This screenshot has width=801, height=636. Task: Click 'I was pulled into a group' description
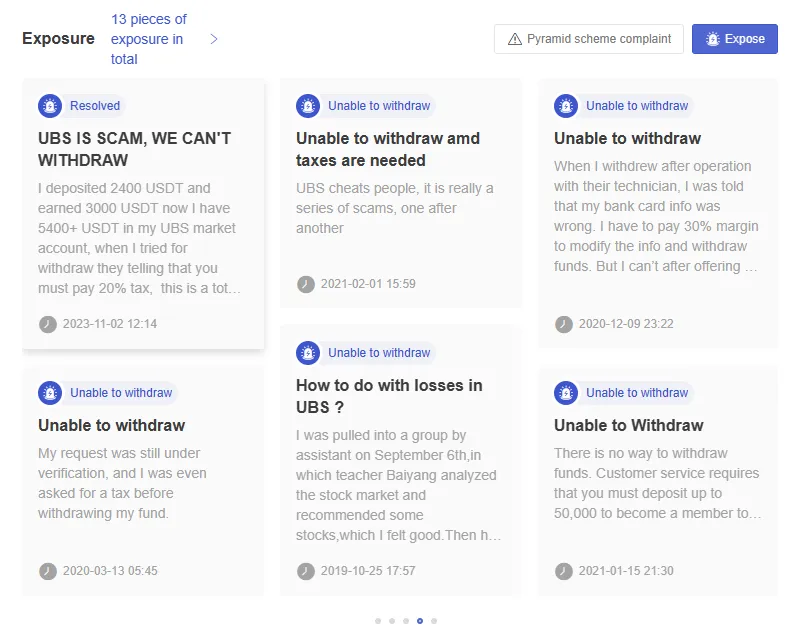(398, 485)
